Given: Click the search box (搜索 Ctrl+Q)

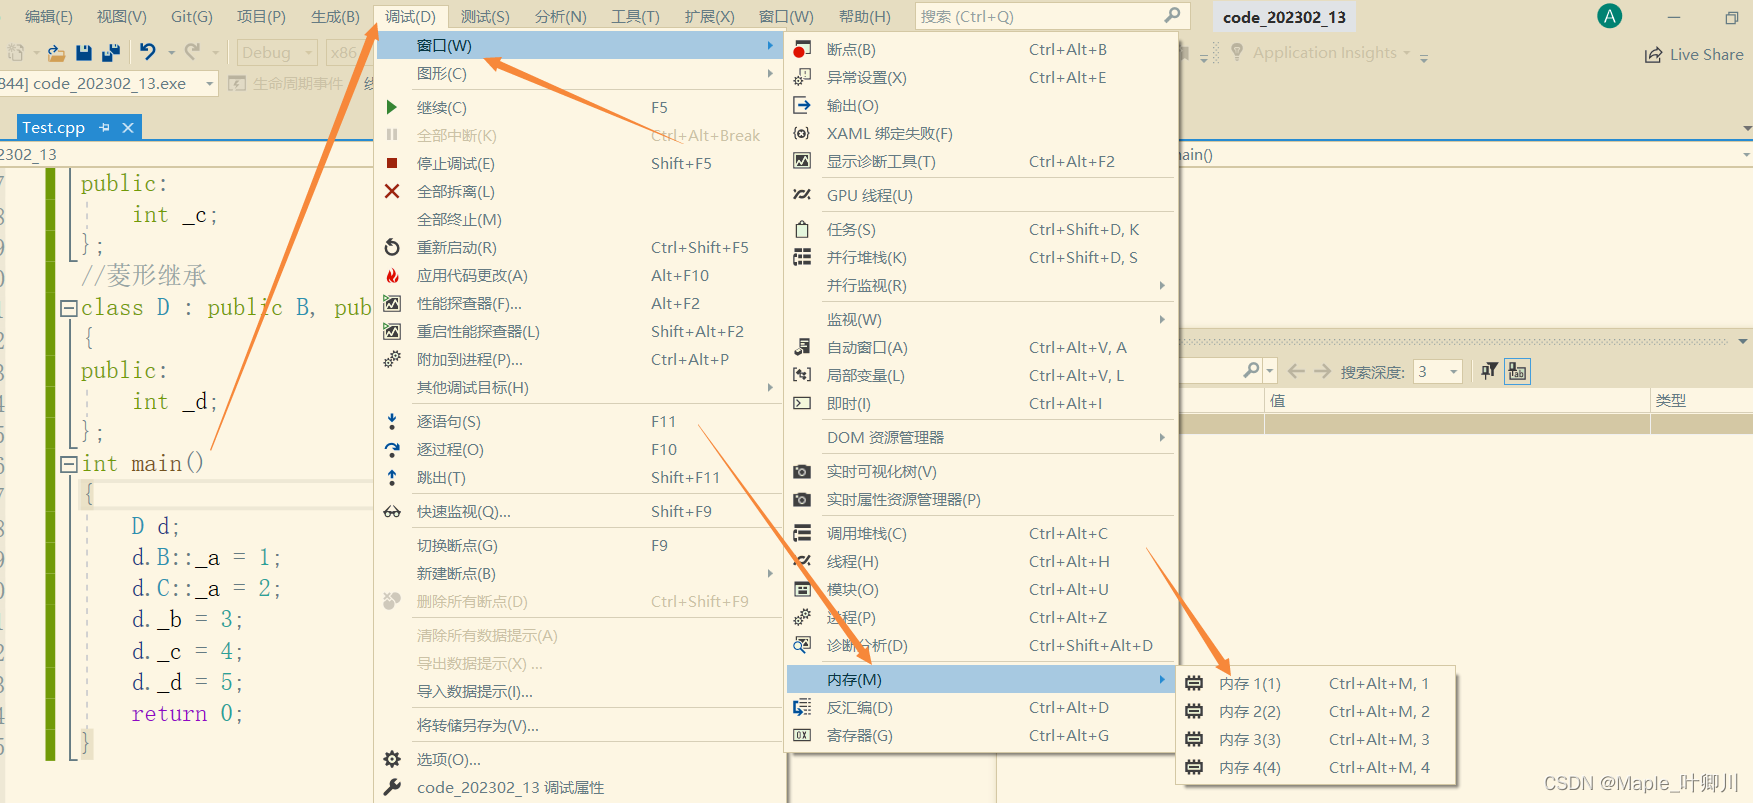Looking at the screenshot, I should 1050,16.
